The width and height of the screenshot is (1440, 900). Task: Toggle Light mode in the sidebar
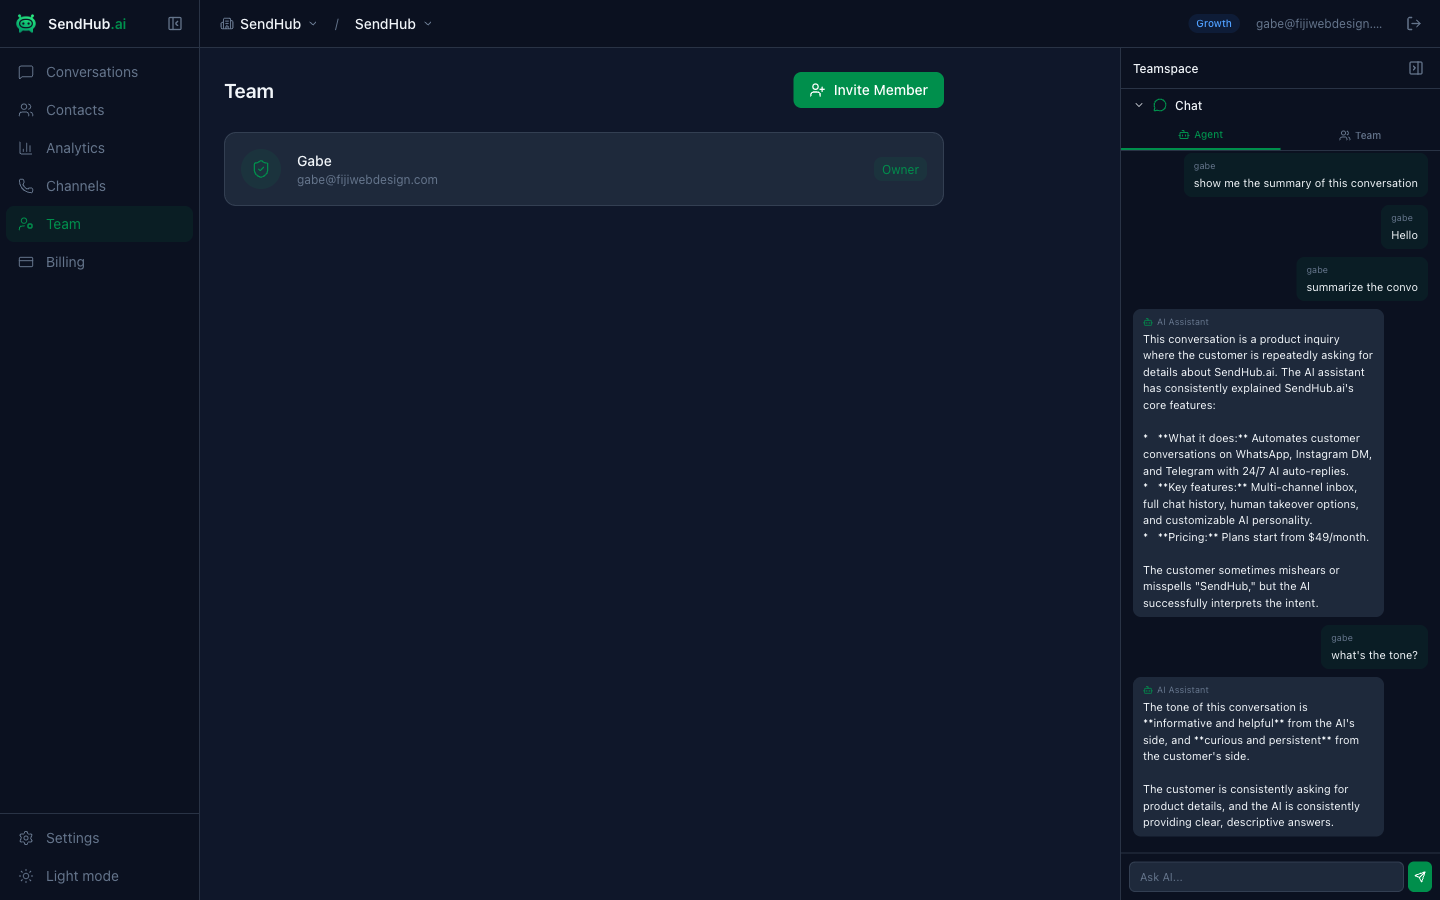(100, 876)
